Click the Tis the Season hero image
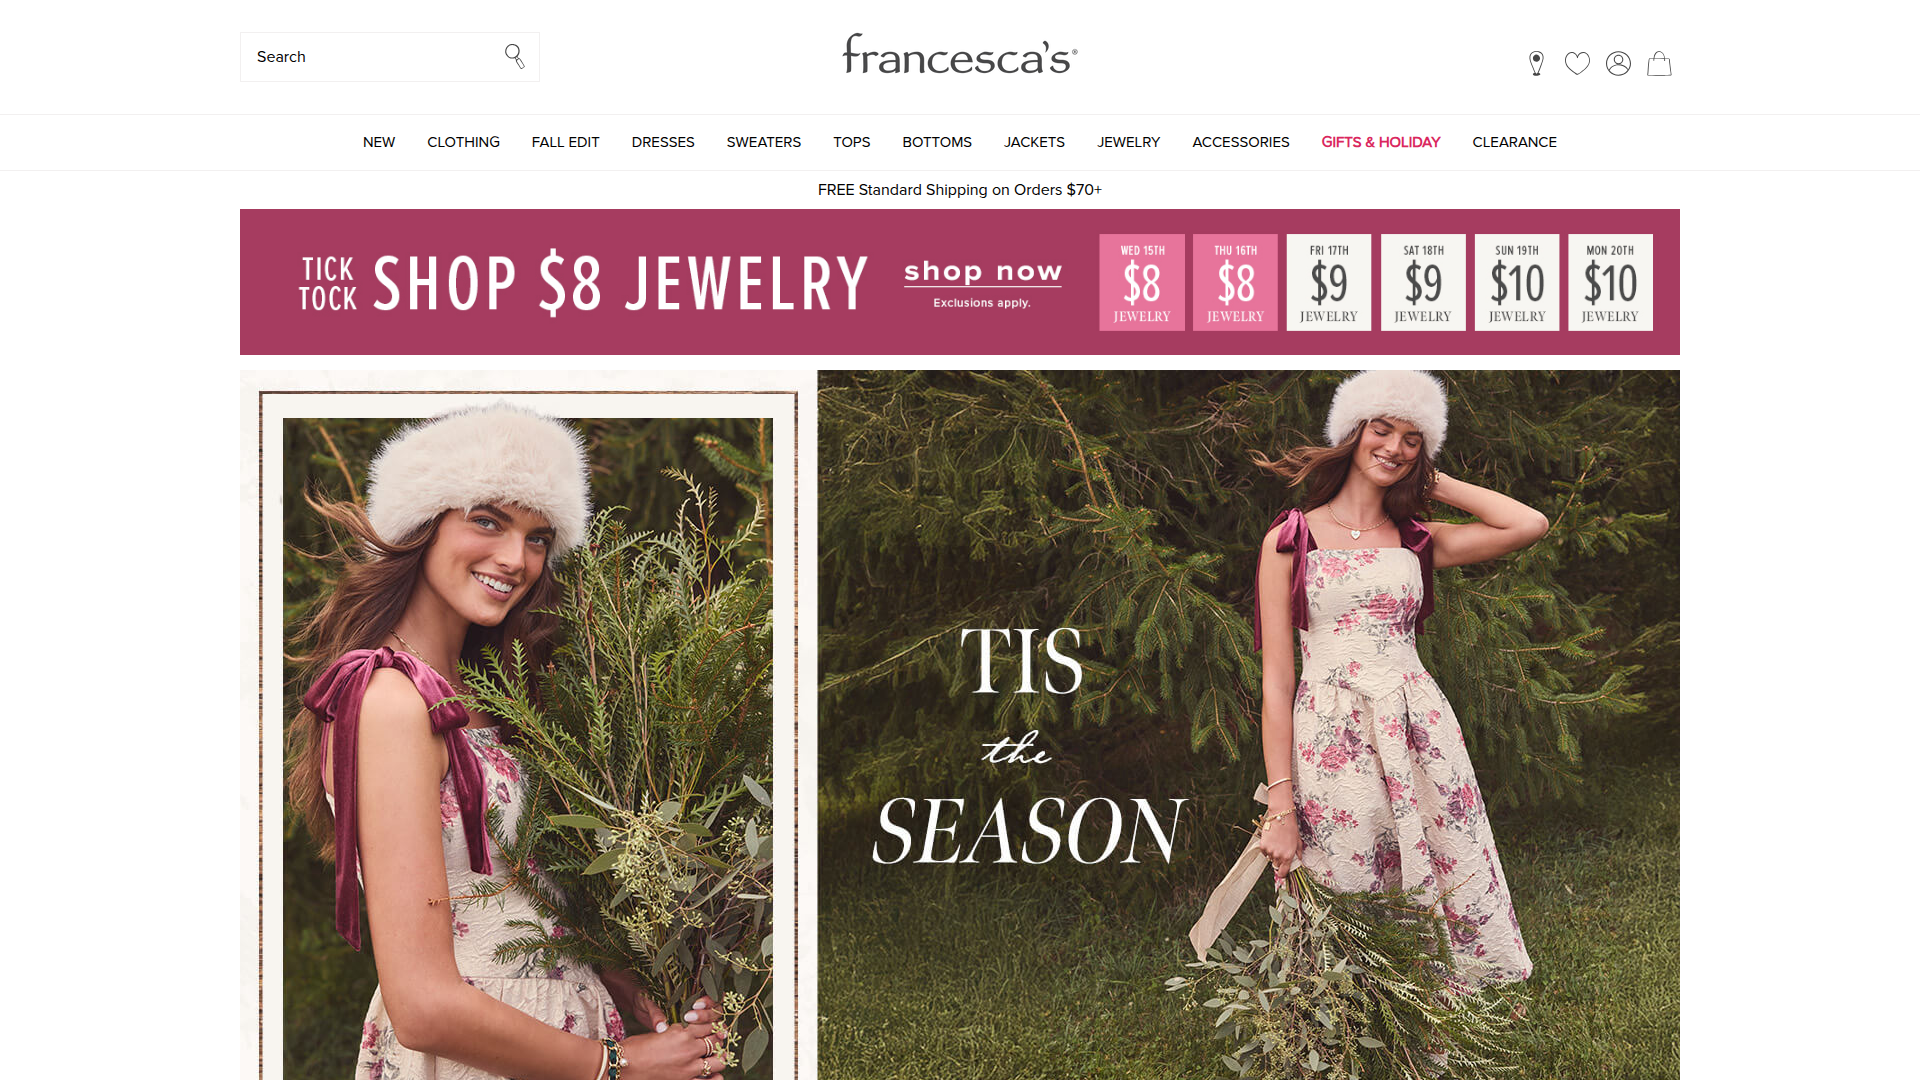Image resolution: width=1920 pixels, height=1080 pixels. (1248, 725)
